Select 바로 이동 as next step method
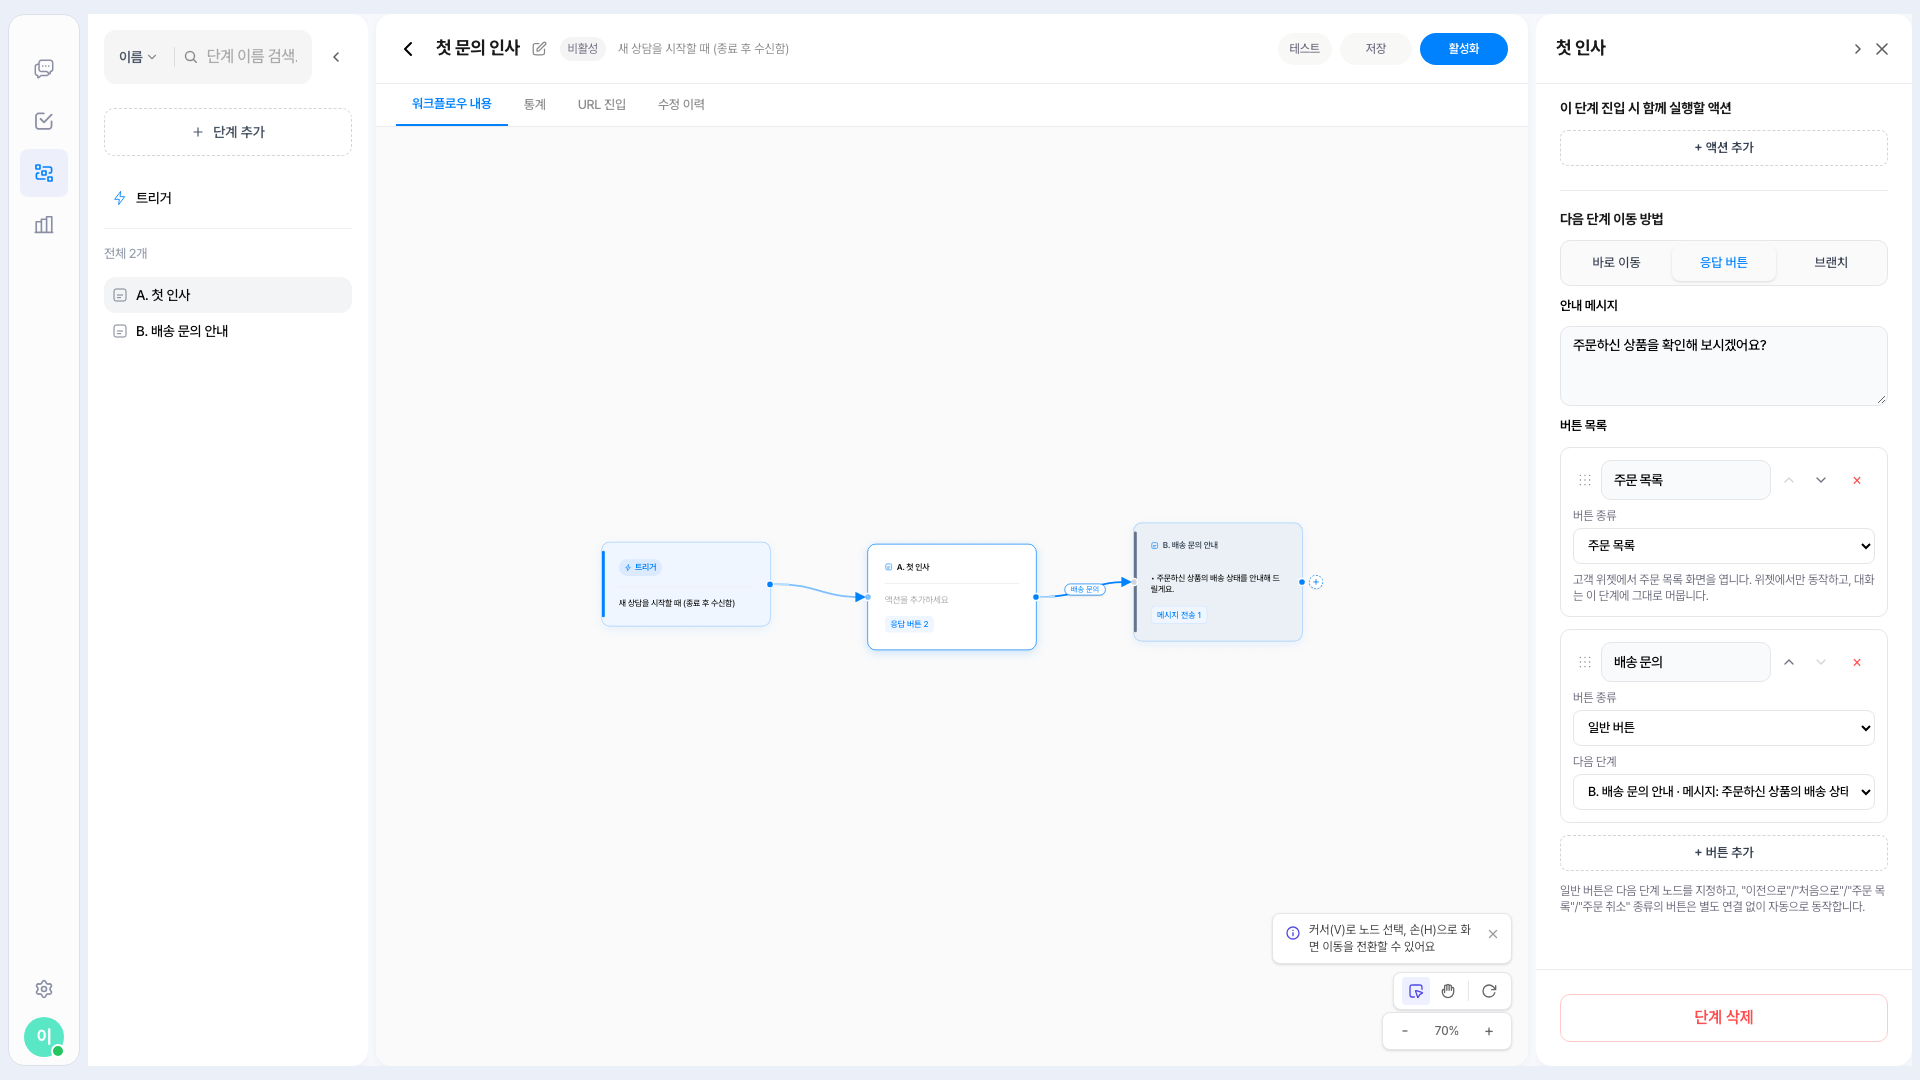Viewport: 1920px width, 1080px height. pyautogui.click(x=1616, y=263)
